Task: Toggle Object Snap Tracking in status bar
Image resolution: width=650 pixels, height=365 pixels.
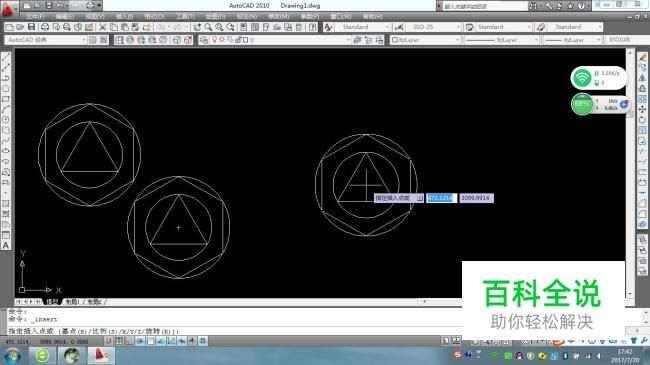Action: tap(161, 341)
